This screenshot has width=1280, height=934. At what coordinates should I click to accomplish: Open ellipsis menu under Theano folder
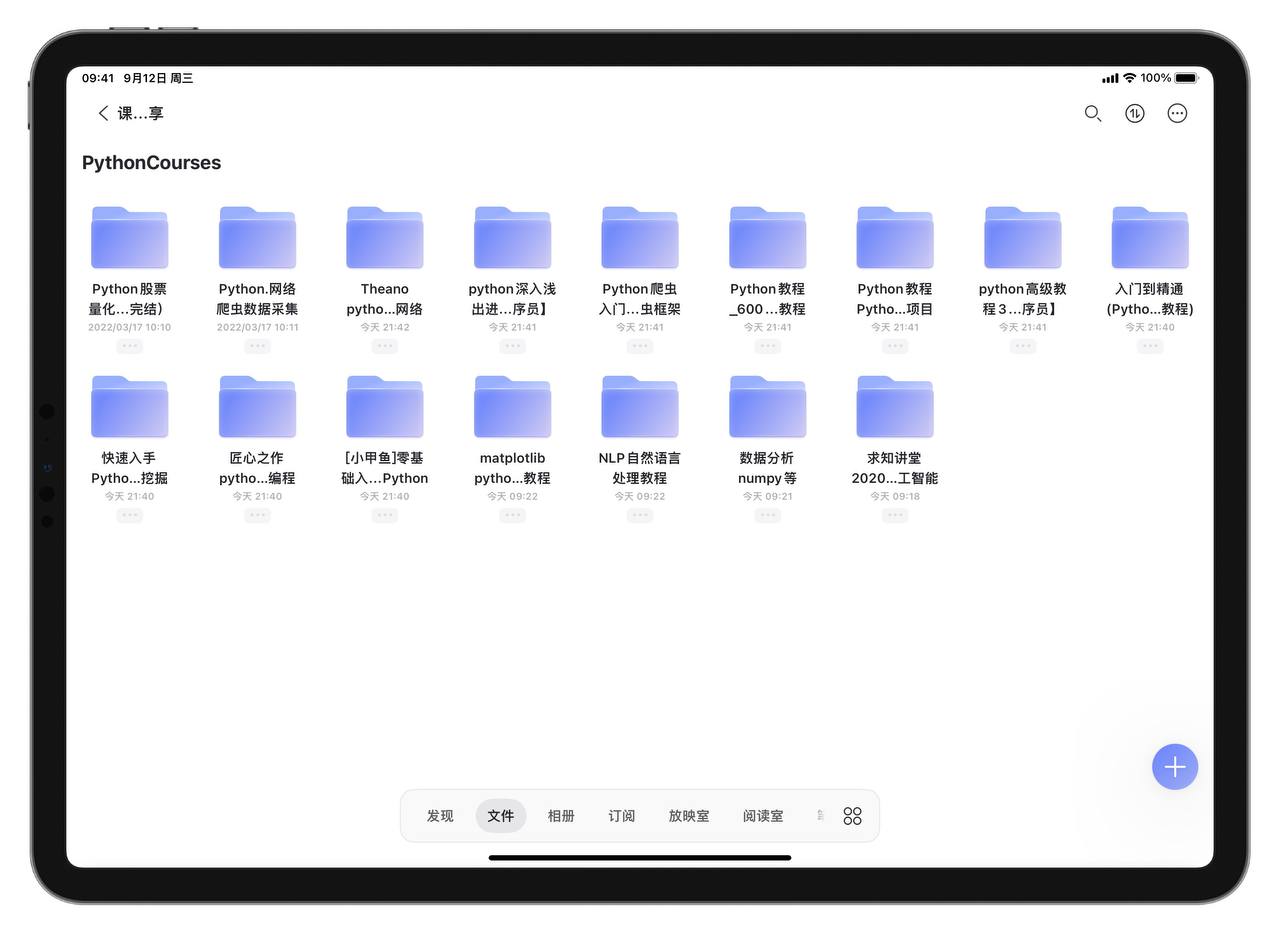point(385,346)
